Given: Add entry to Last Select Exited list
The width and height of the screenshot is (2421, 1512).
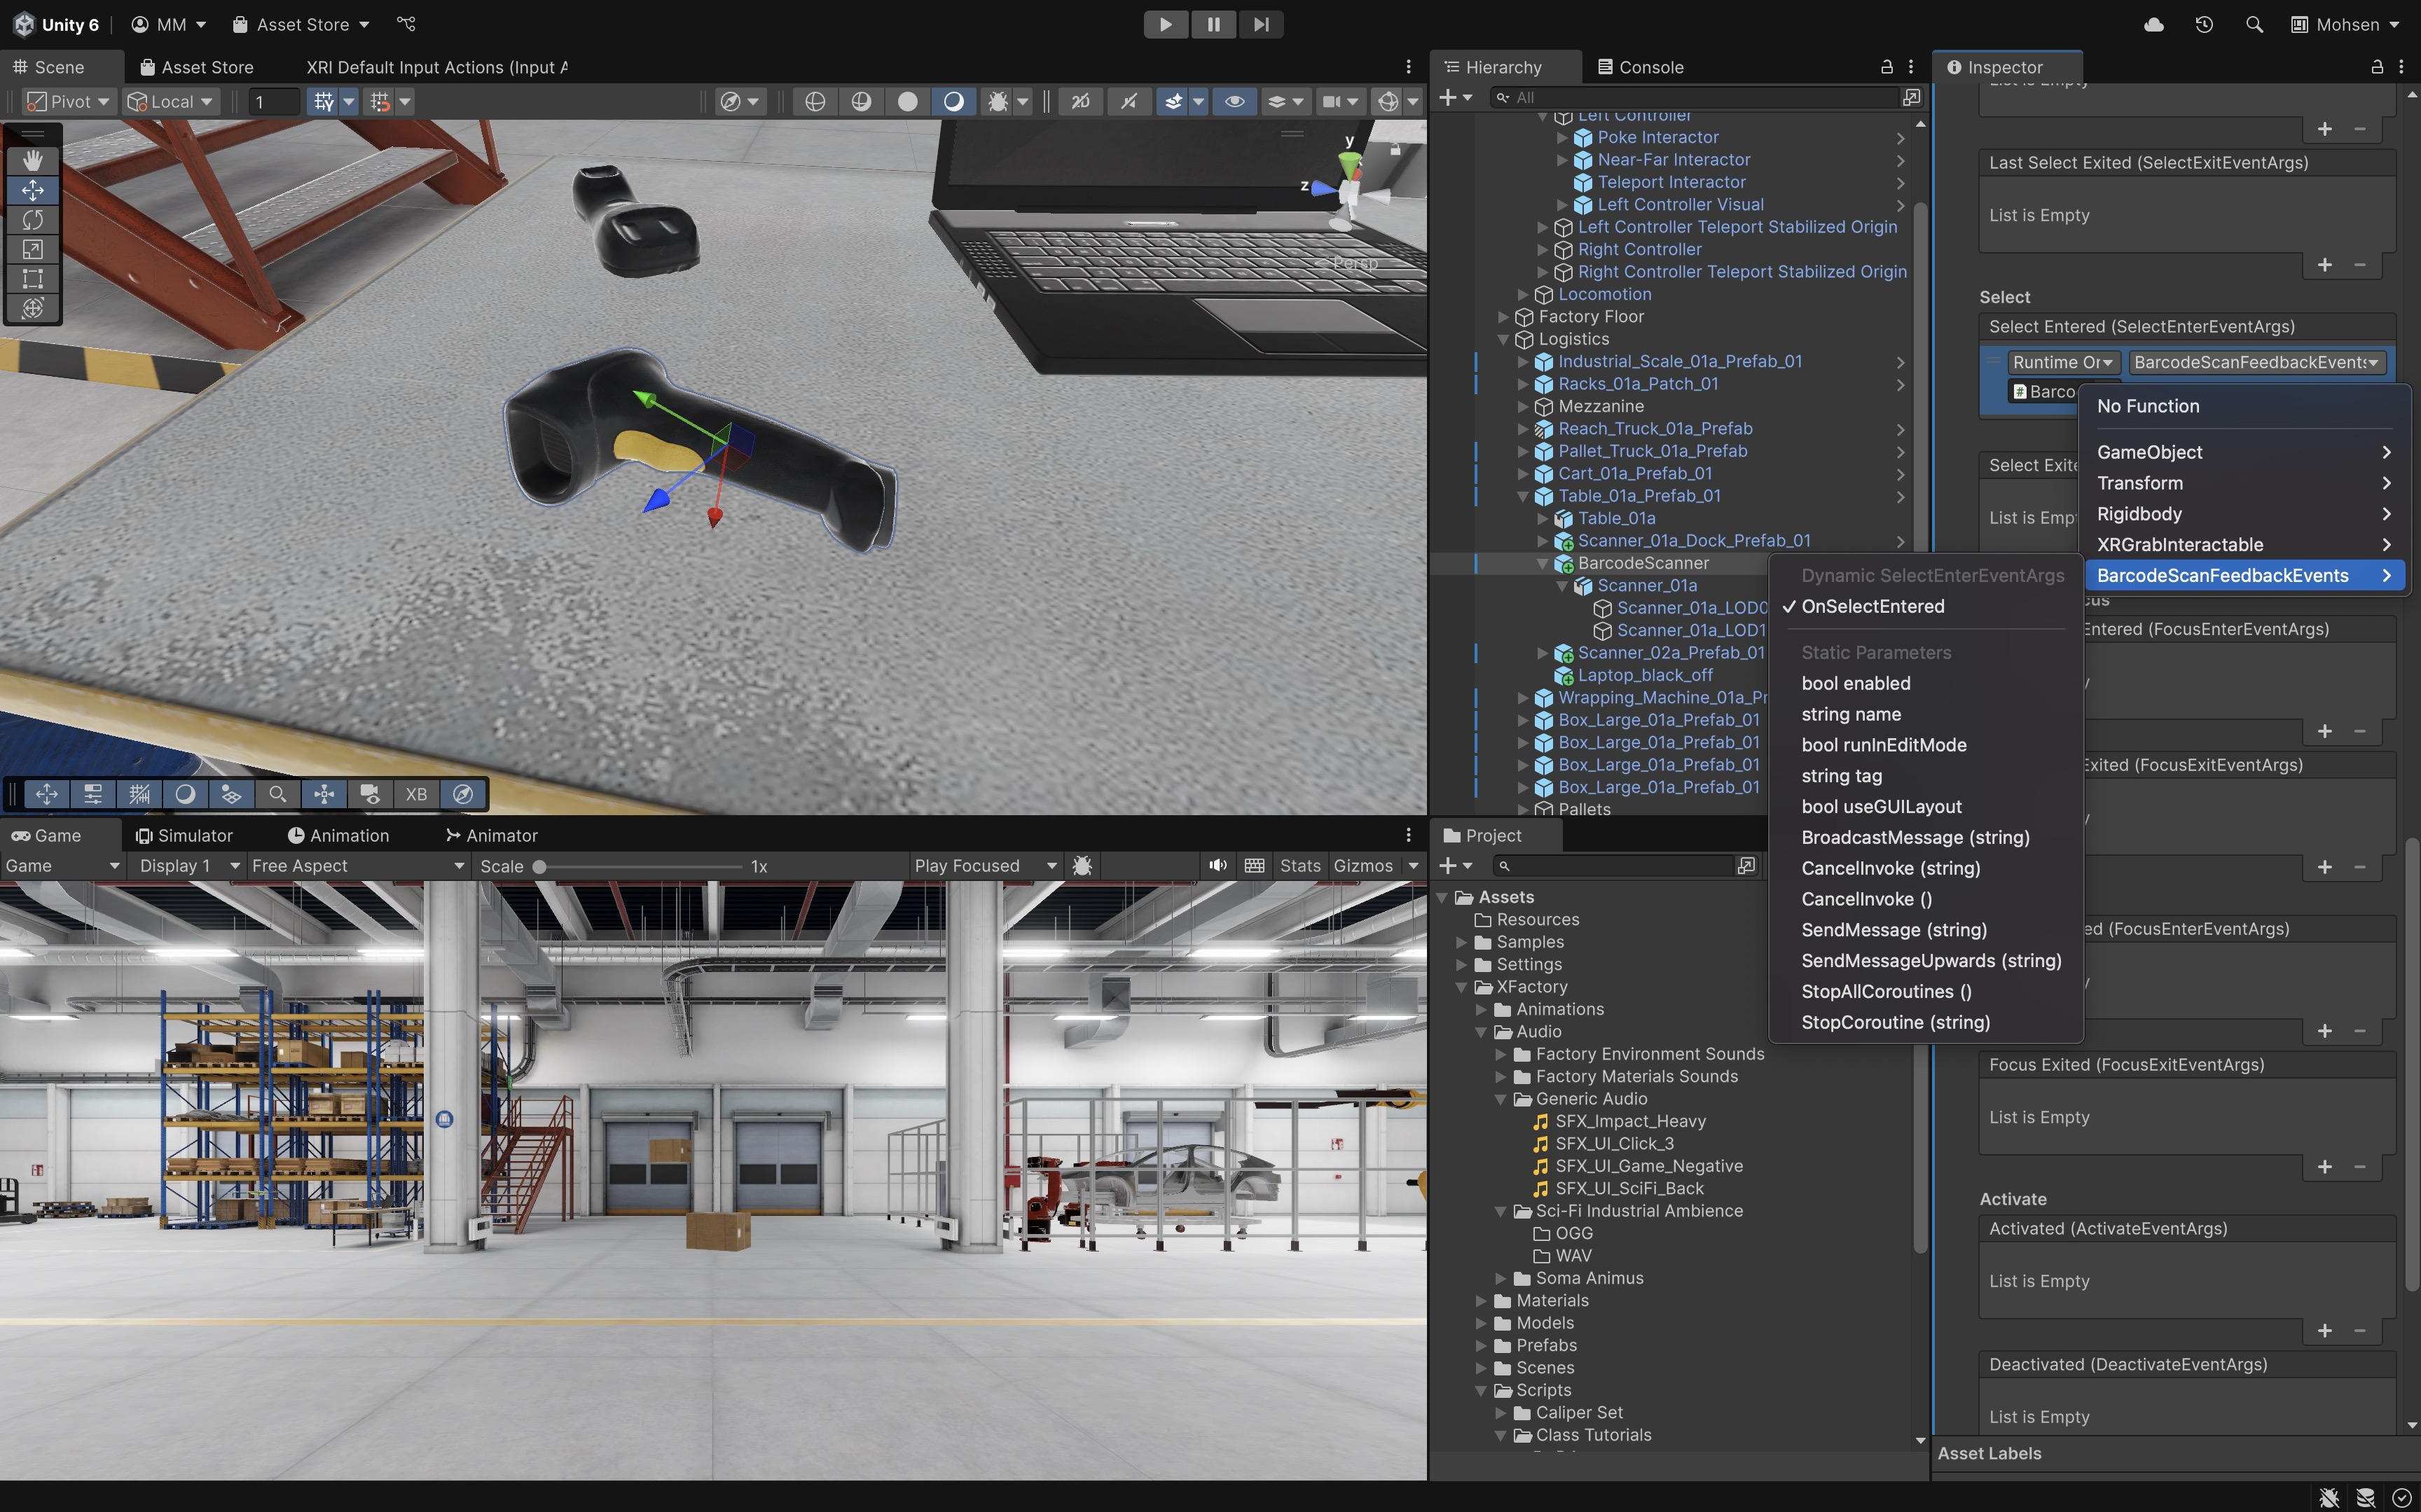Looking at the screenshot, I should coord(2324,265).
